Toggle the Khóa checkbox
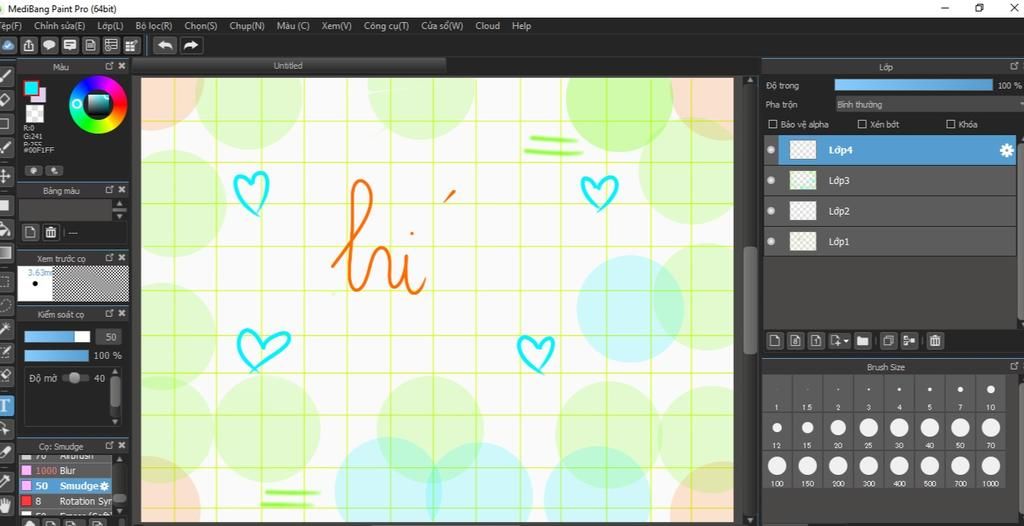Image resolution: width=1024 pixels, height=526 pixels. tap(951, 124)
